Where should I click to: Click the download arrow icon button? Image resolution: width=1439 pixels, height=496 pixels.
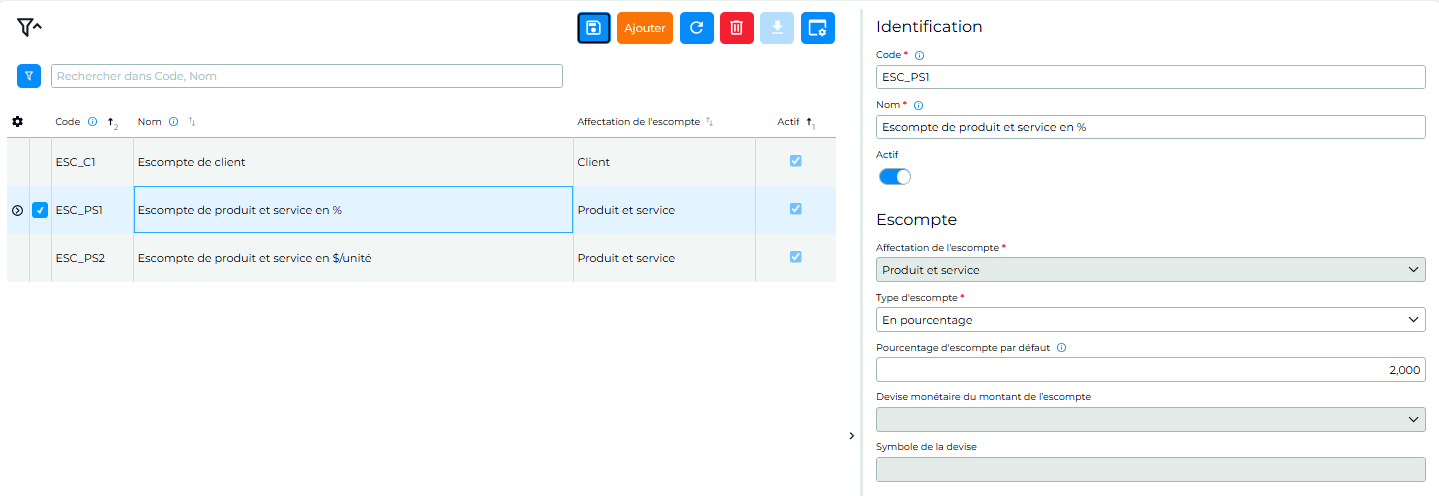pos(777,28)
